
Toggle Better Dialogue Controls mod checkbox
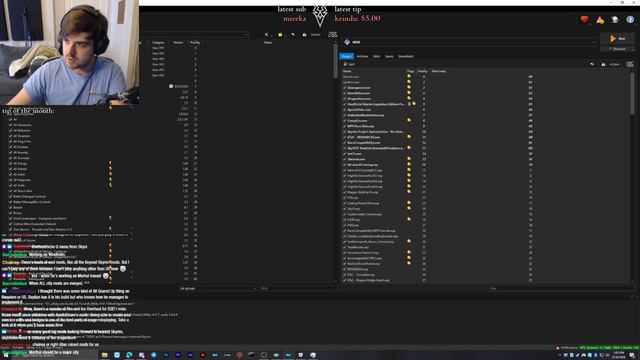11,196
